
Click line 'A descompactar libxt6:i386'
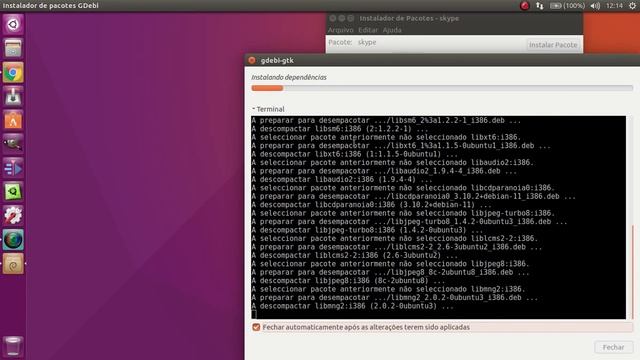coord(354,154)
